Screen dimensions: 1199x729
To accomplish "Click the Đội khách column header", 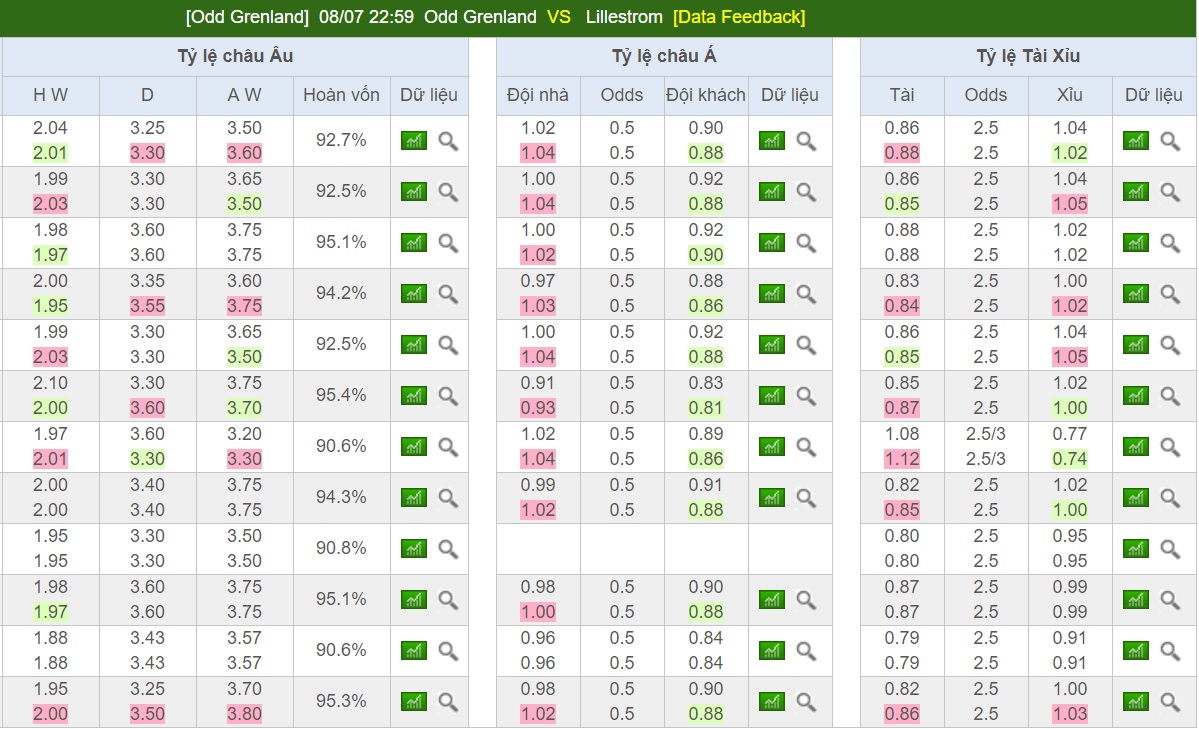I will tap(705, 95).
